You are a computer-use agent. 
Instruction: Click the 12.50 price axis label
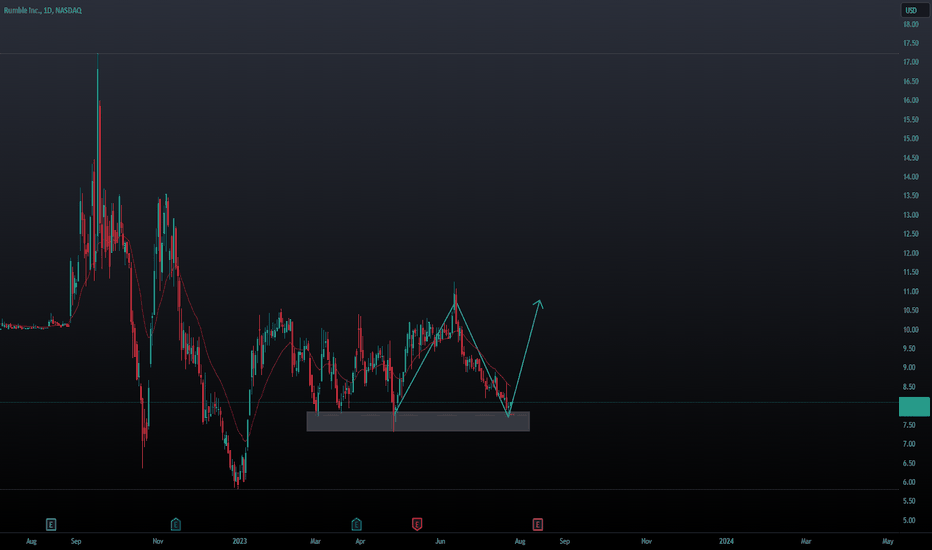tap(911, 234)
